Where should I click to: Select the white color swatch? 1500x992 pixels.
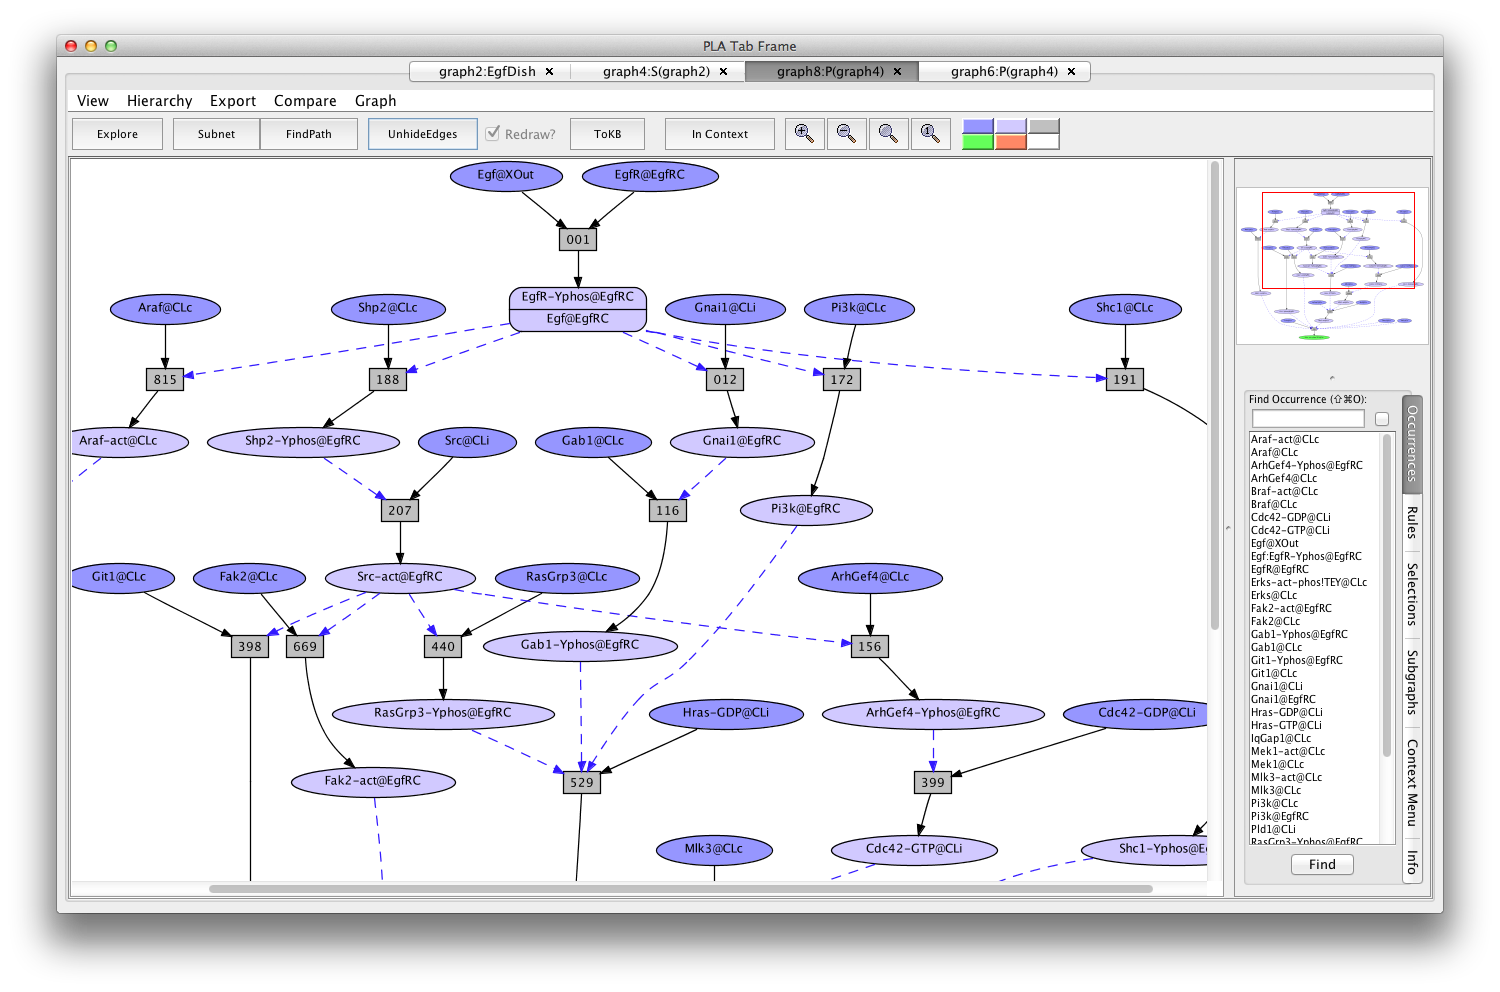coord(1044,142)
